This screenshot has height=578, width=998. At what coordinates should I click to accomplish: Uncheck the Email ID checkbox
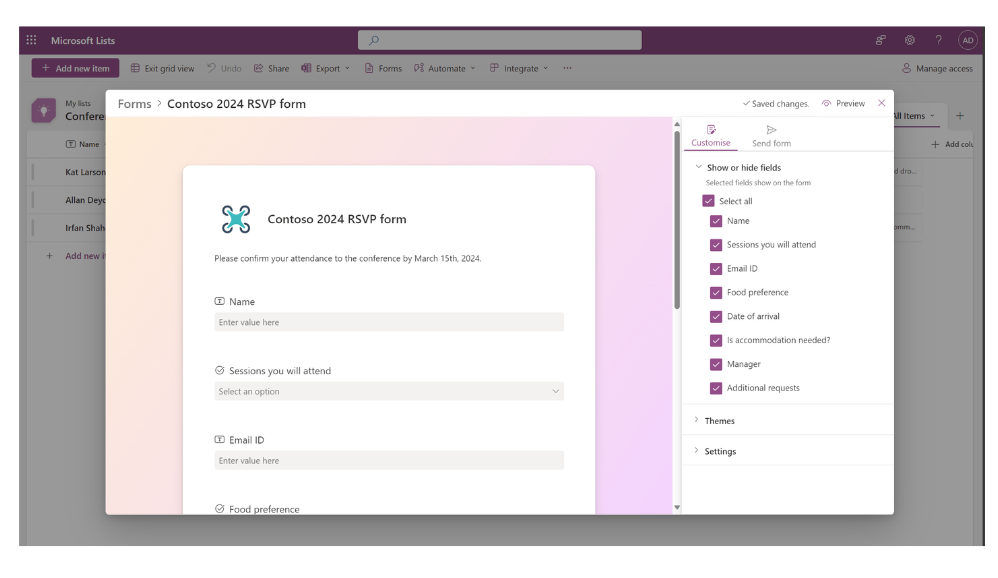716,269
